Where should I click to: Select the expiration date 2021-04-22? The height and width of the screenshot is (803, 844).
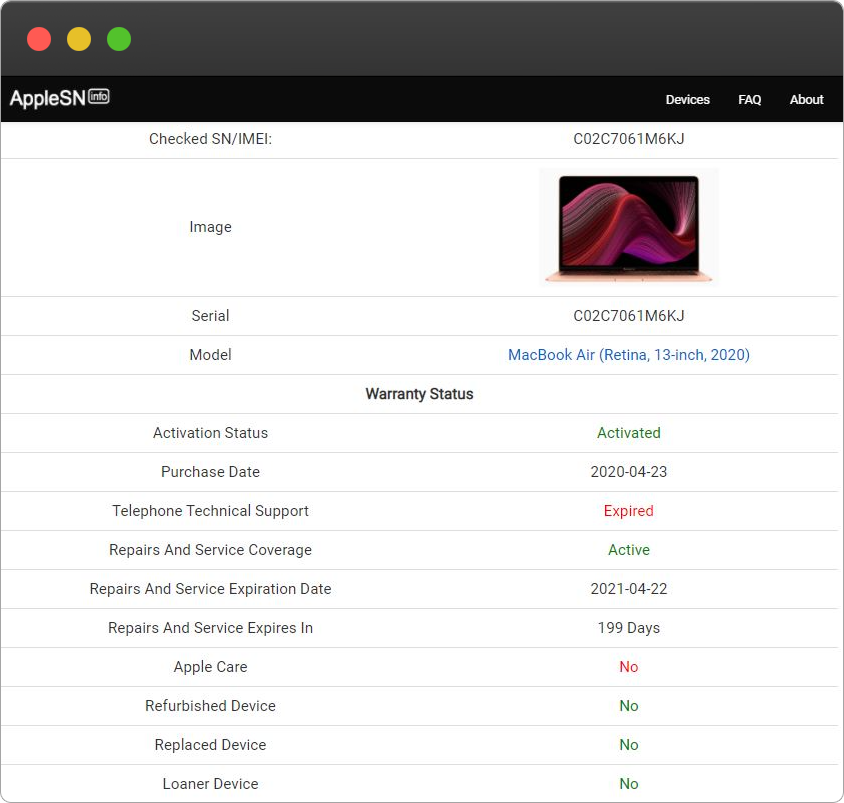(629, 589)
